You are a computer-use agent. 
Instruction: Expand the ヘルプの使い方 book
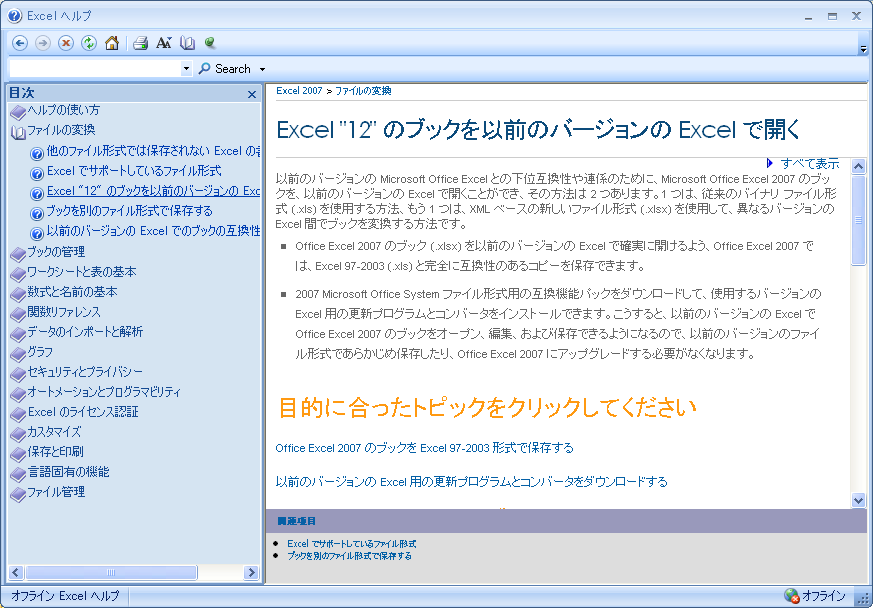(64, 110)
